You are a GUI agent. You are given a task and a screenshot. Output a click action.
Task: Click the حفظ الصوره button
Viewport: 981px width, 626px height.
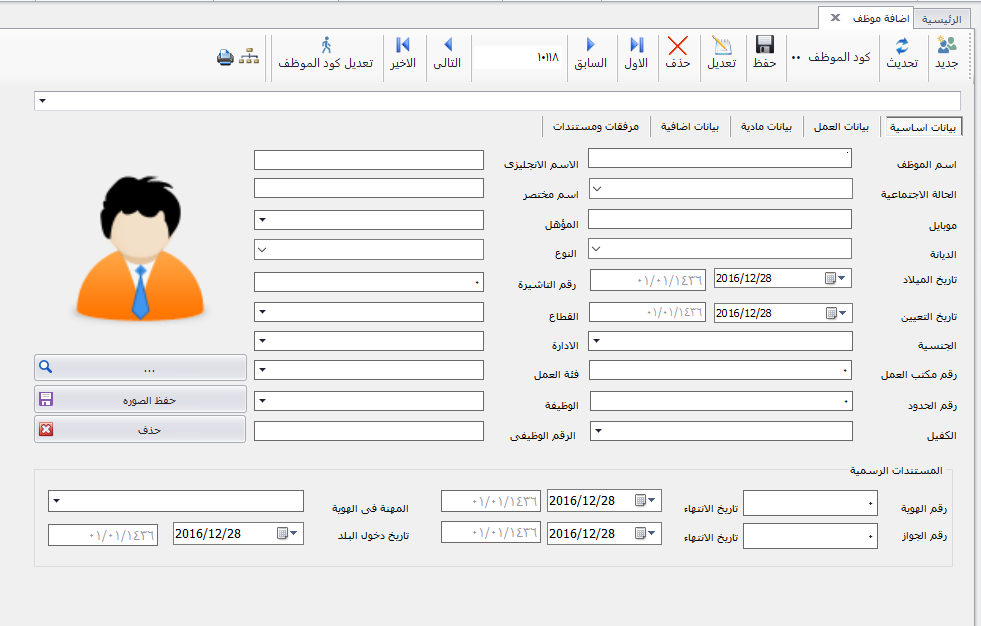[x=140, y=398]
